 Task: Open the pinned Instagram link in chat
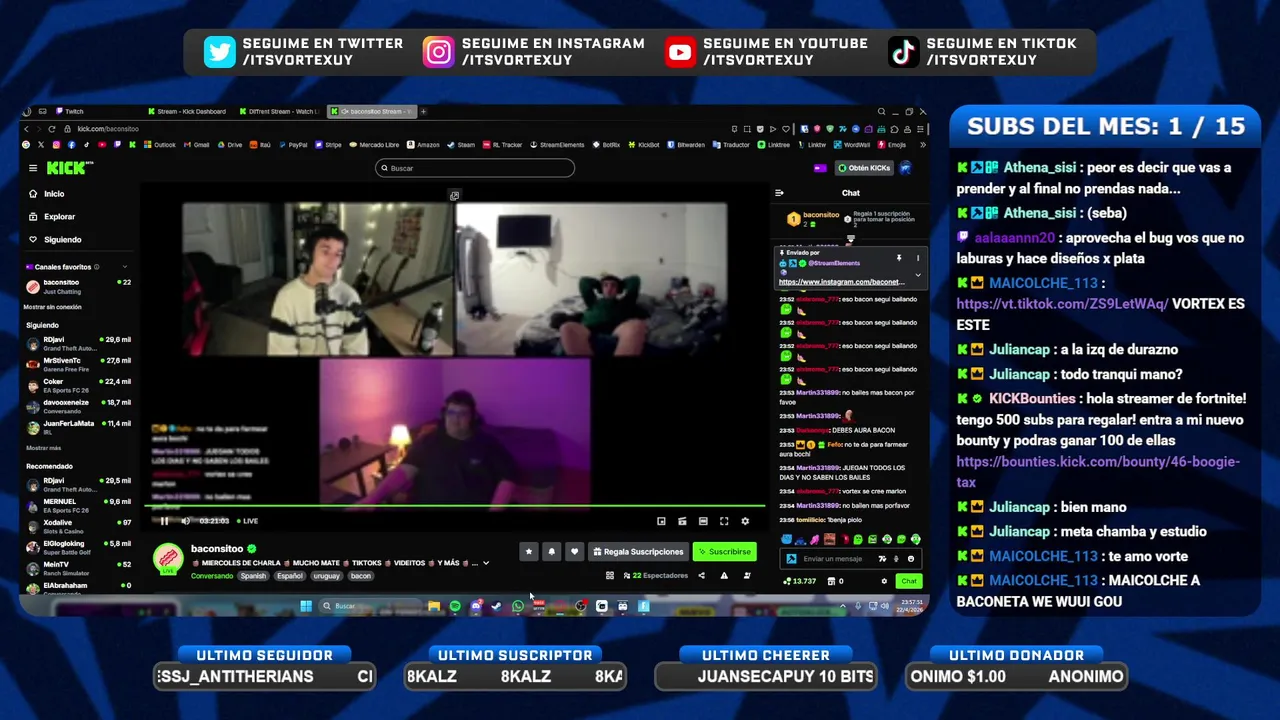(x=841, y=282)
